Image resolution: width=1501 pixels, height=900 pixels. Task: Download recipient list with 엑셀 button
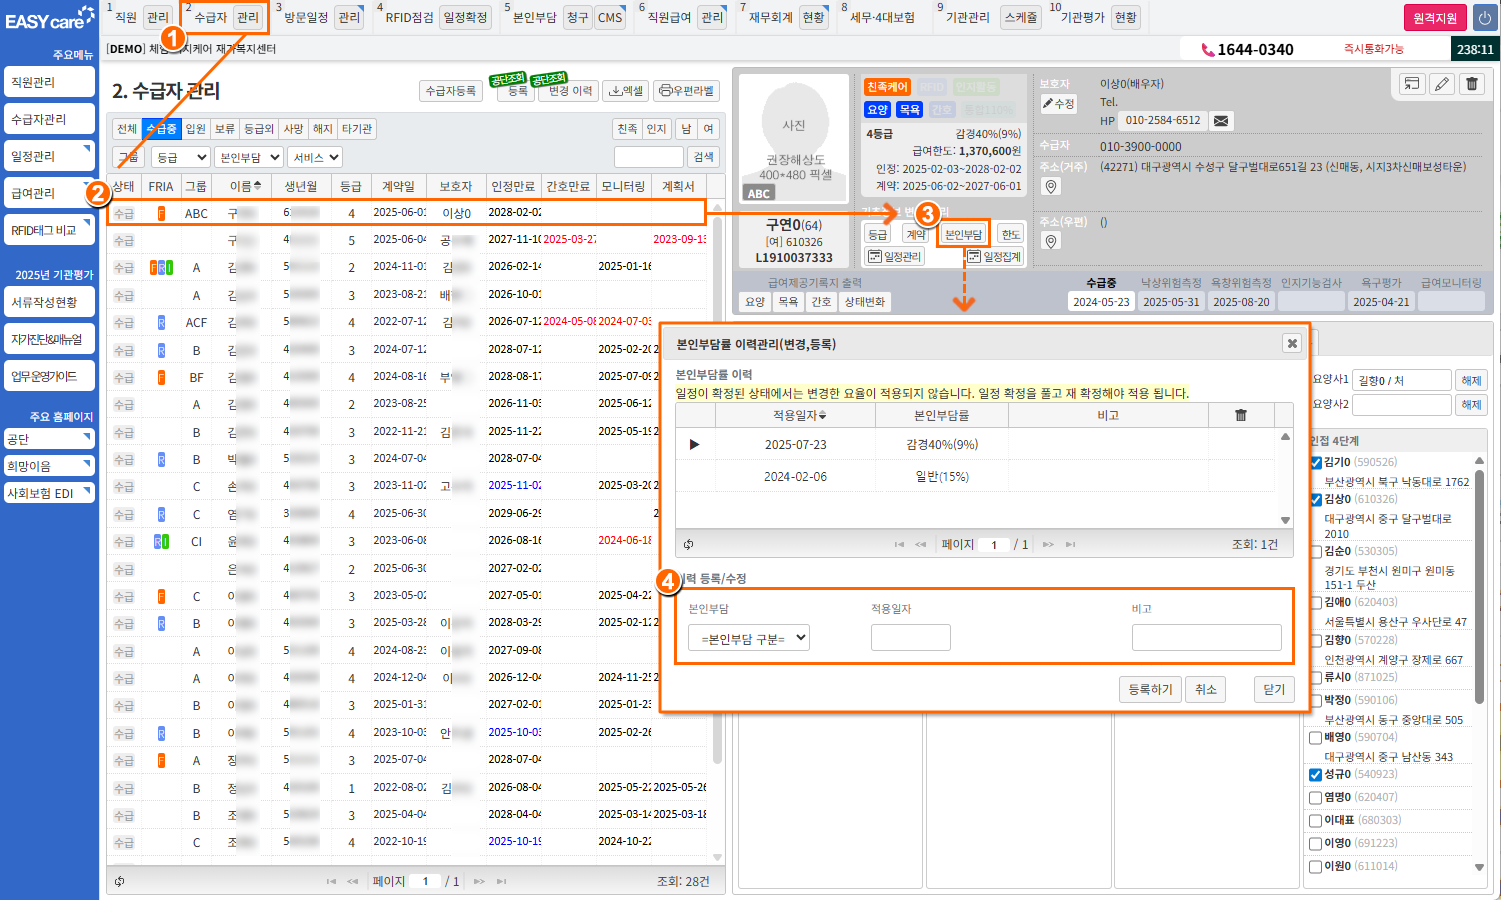click(627, 91)
